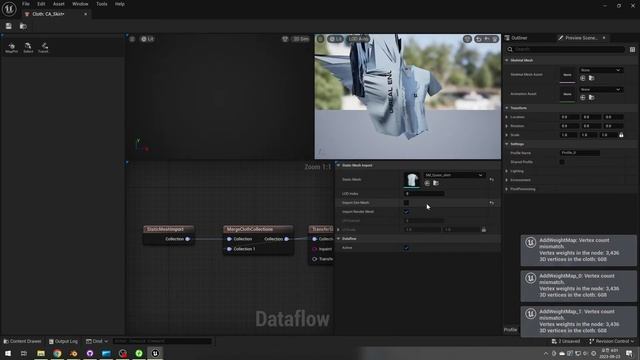Browse to Static Mesh in Content Browser
The width and height of the screenshot is (640, 360).
(x=436, y=183)
